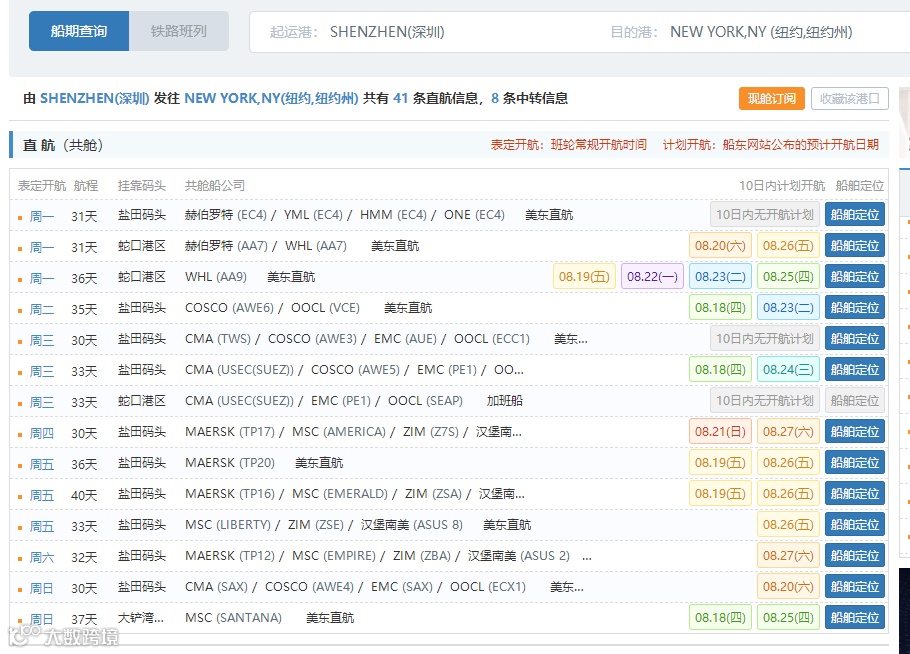Click 船舶定位 for the 赫伯罗特 (EC4) row

[855, 215]
